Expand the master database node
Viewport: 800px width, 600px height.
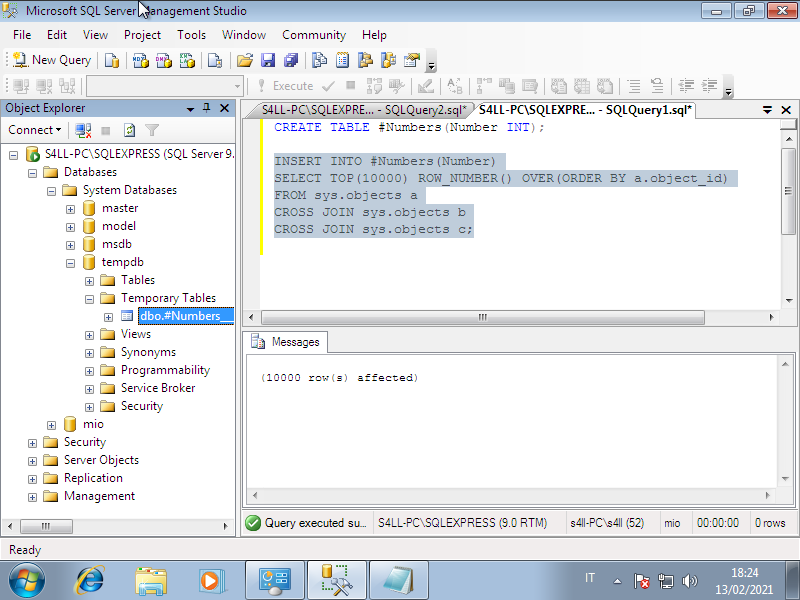pos(70,209)
